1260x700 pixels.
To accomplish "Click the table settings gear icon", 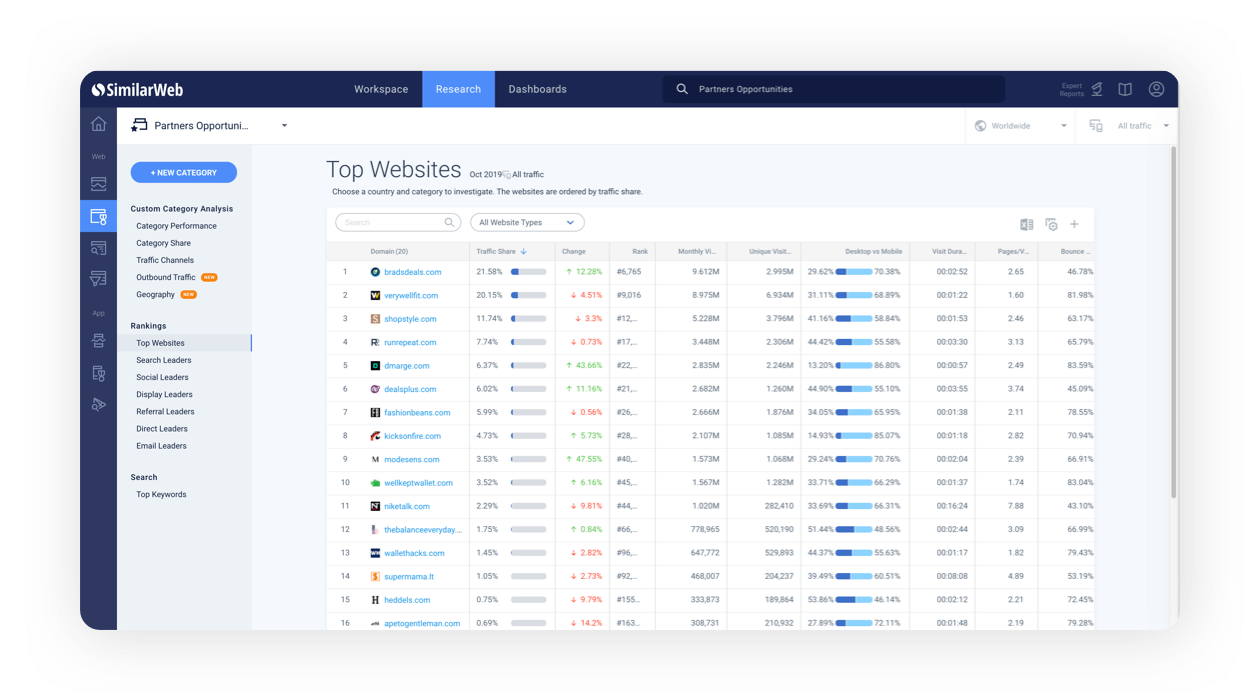I will click(x=1052, y=225).
